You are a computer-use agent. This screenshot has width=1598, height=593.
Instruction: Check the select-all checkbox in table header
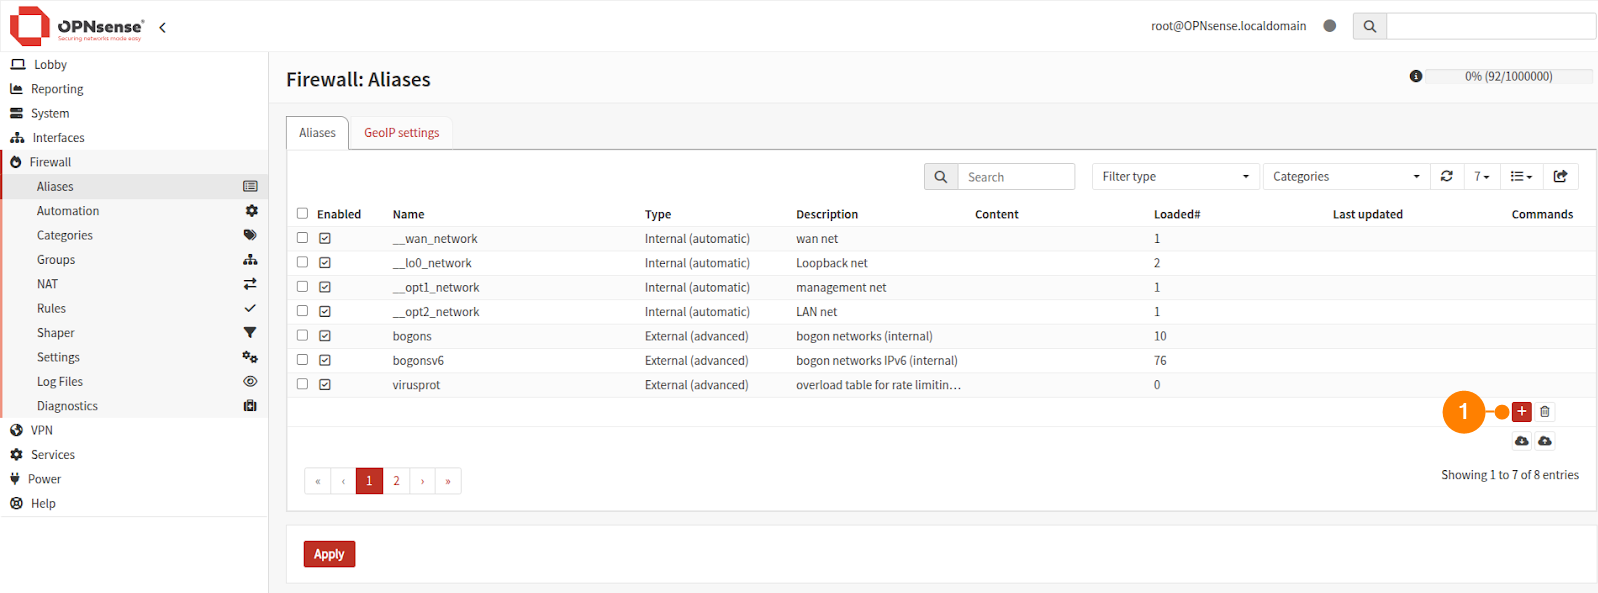(302, 214)
